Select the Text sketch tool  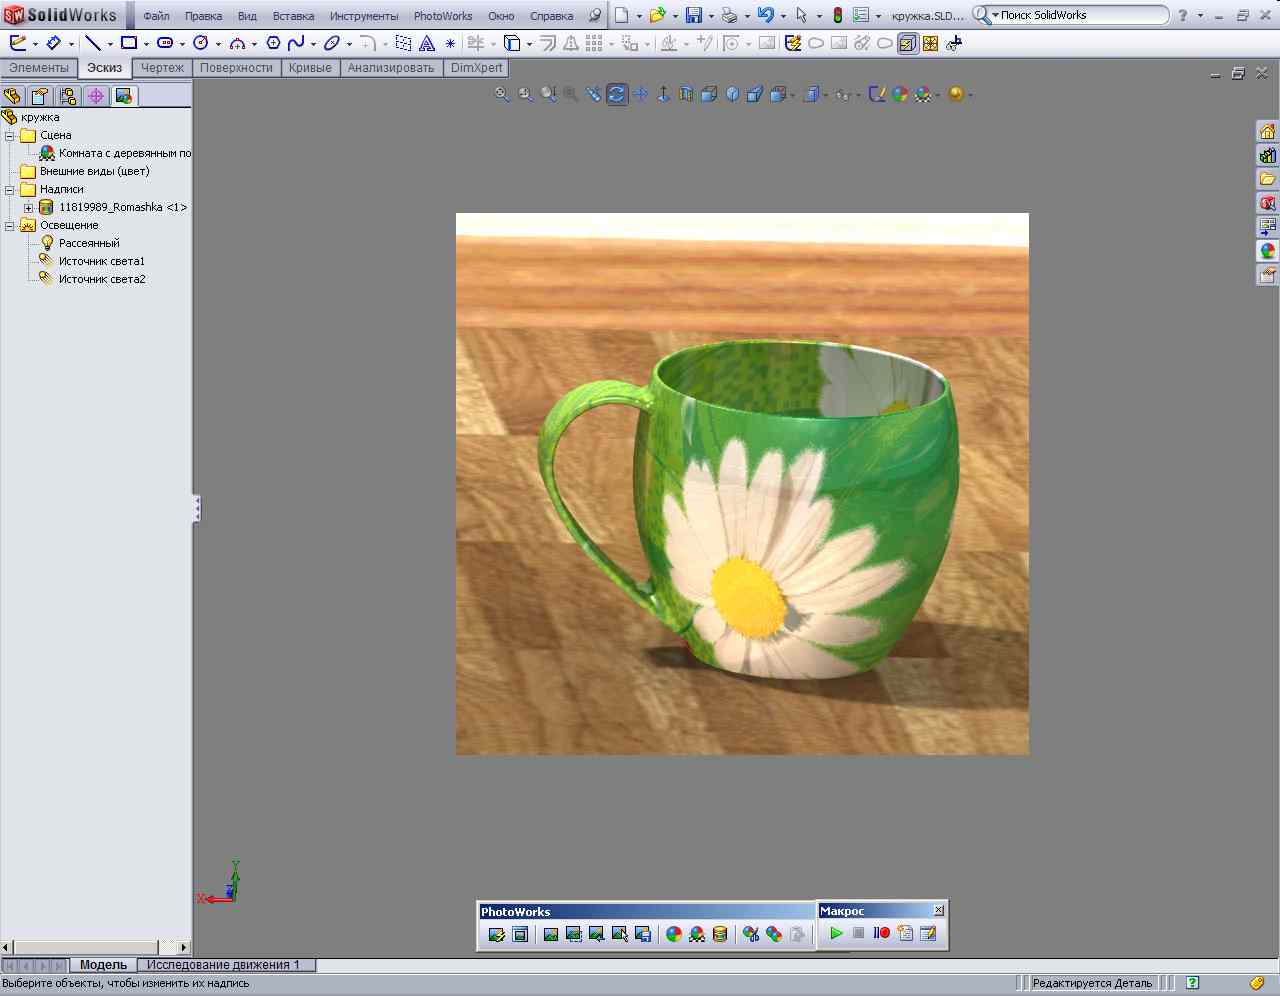(x=427, y=43)
